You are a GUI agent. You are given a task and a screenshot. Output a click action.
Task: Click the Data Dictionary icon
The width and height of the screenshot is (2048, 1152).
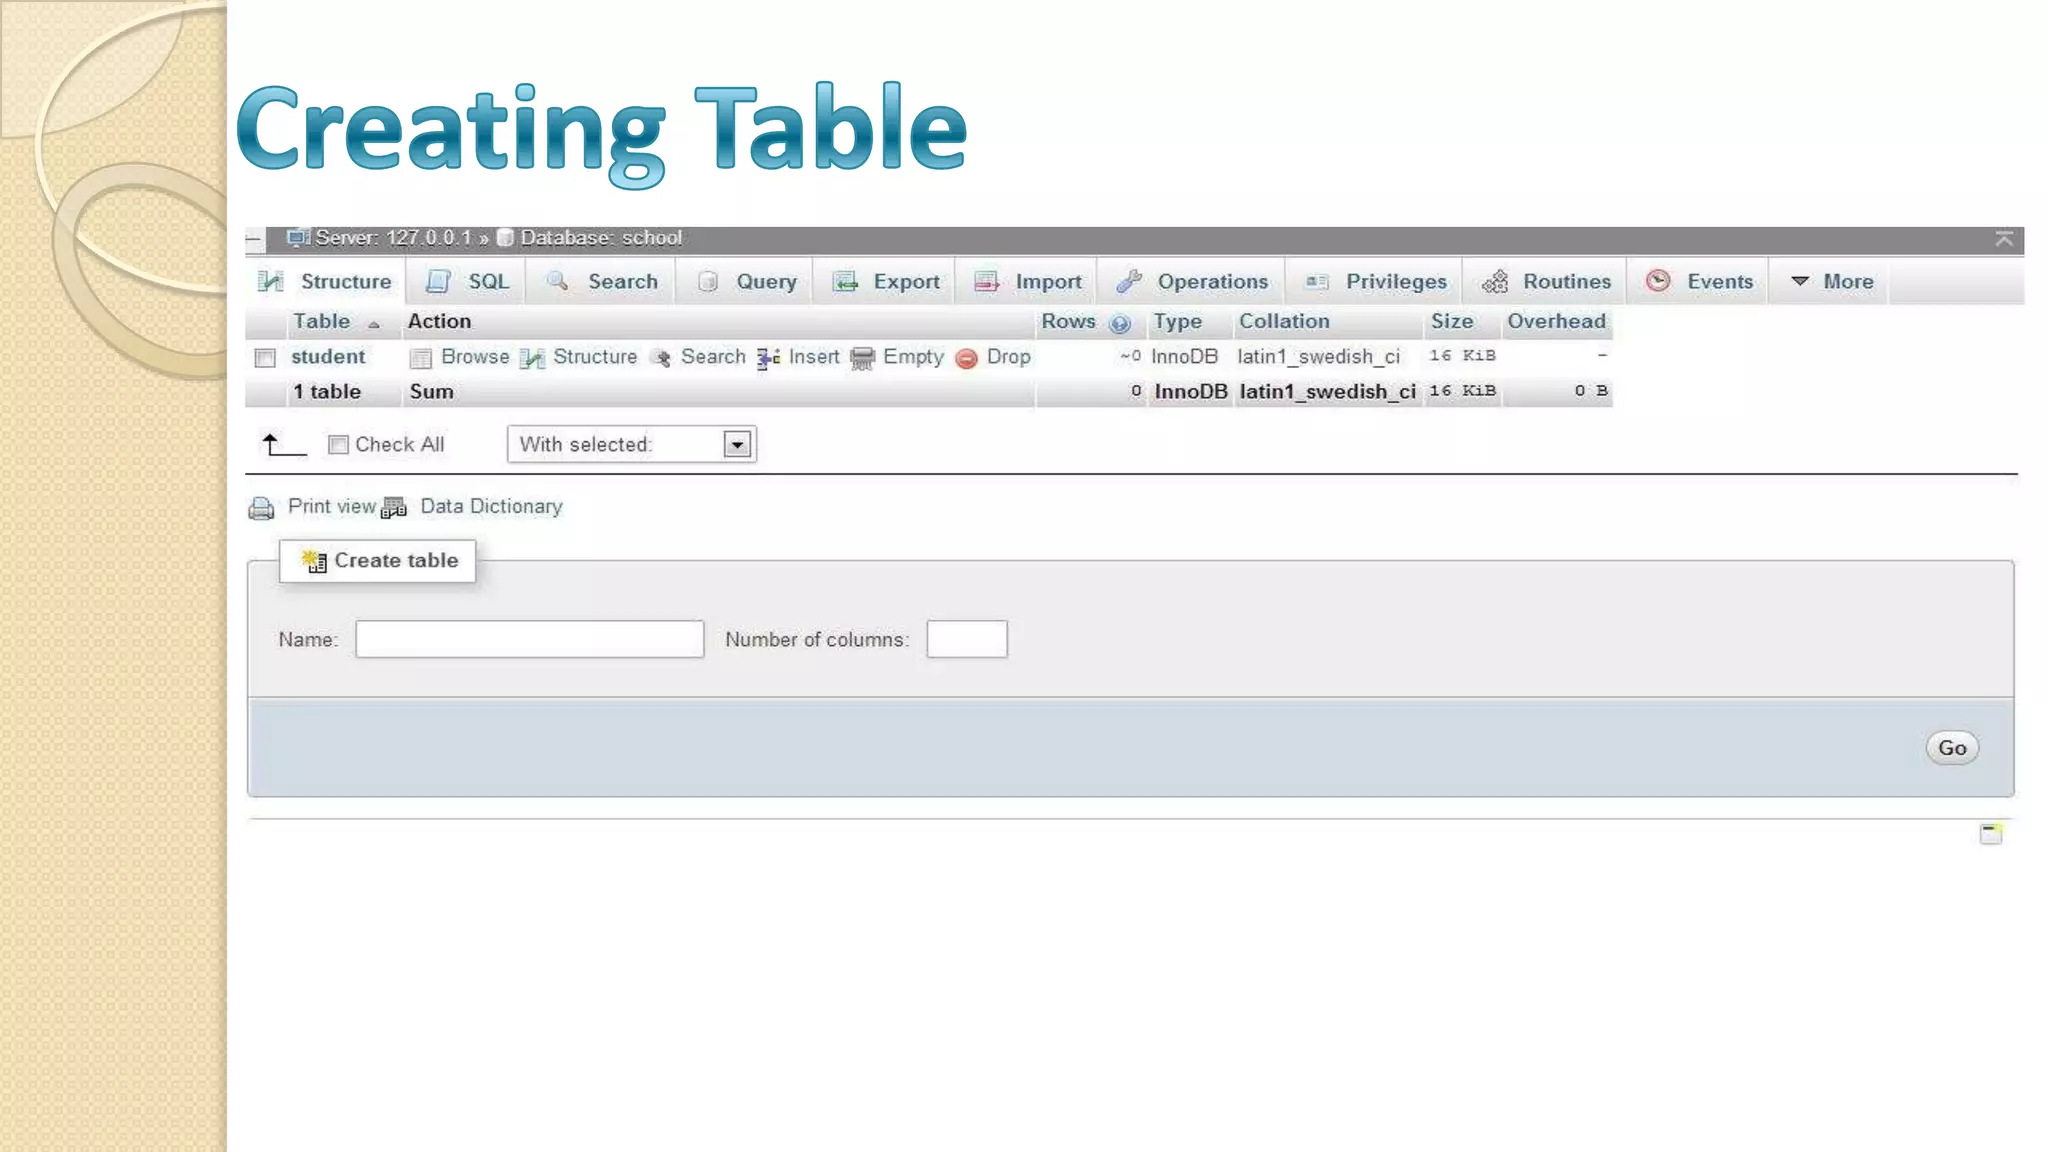pos(394,508)
